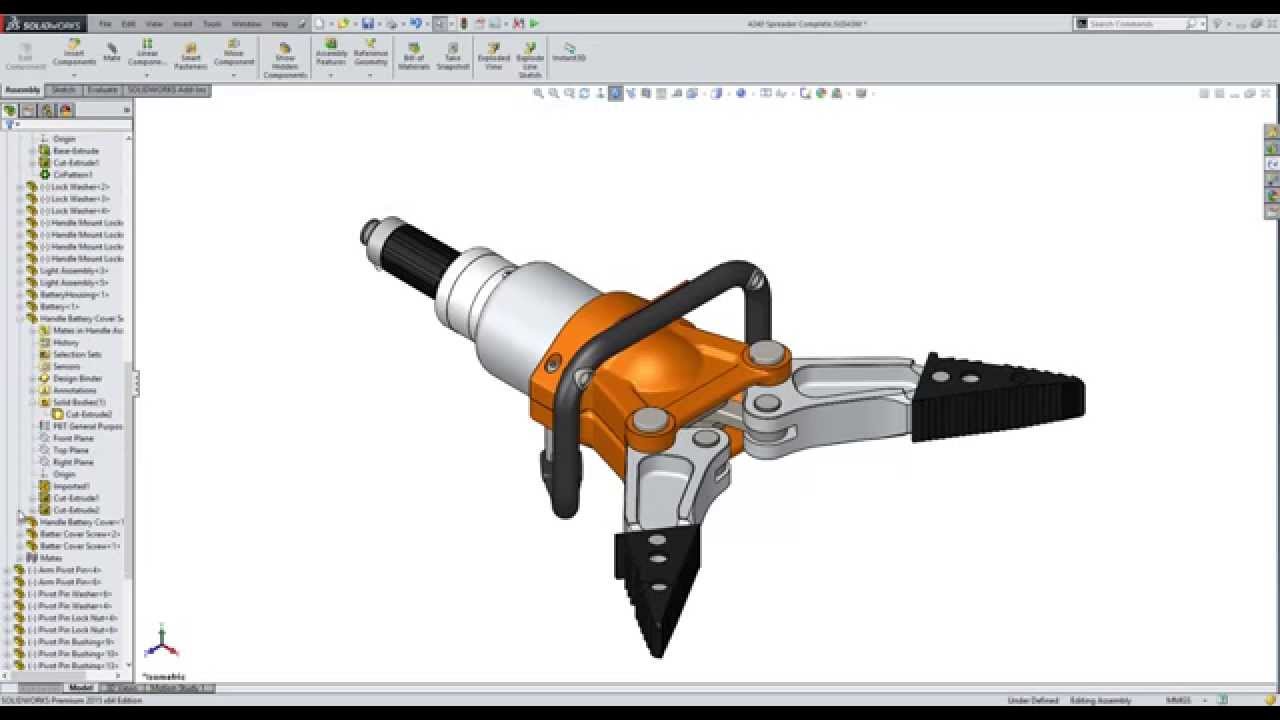Click the Insert Components tool
This screenshot has height=720, width=1280.
click(74, 54)
